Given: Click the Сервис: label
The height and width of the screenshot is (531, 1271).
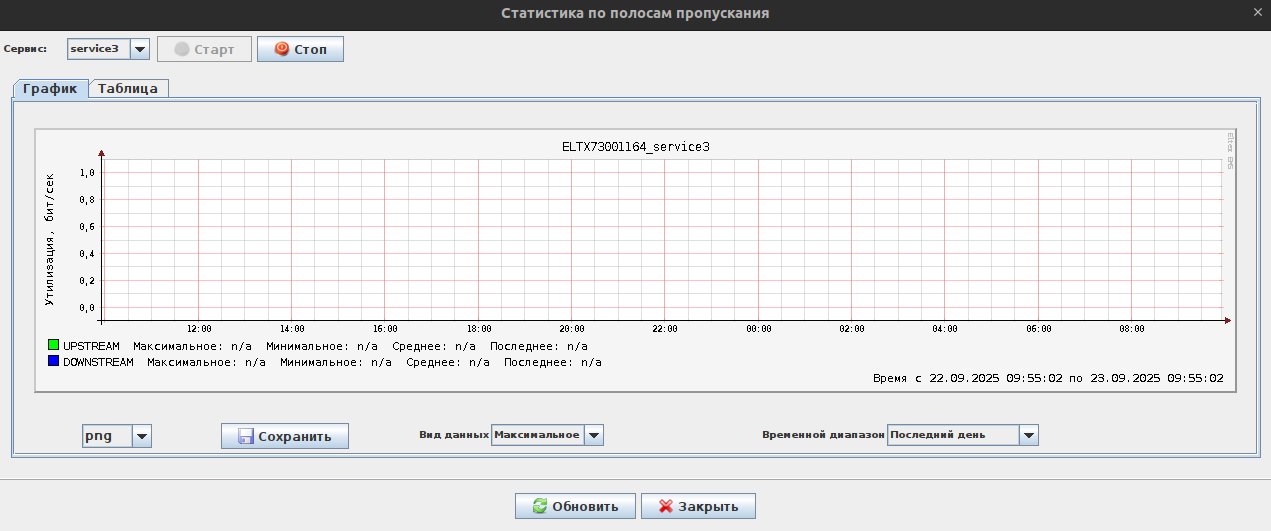Looking at the screenshot, I should (x=25, y=49).
